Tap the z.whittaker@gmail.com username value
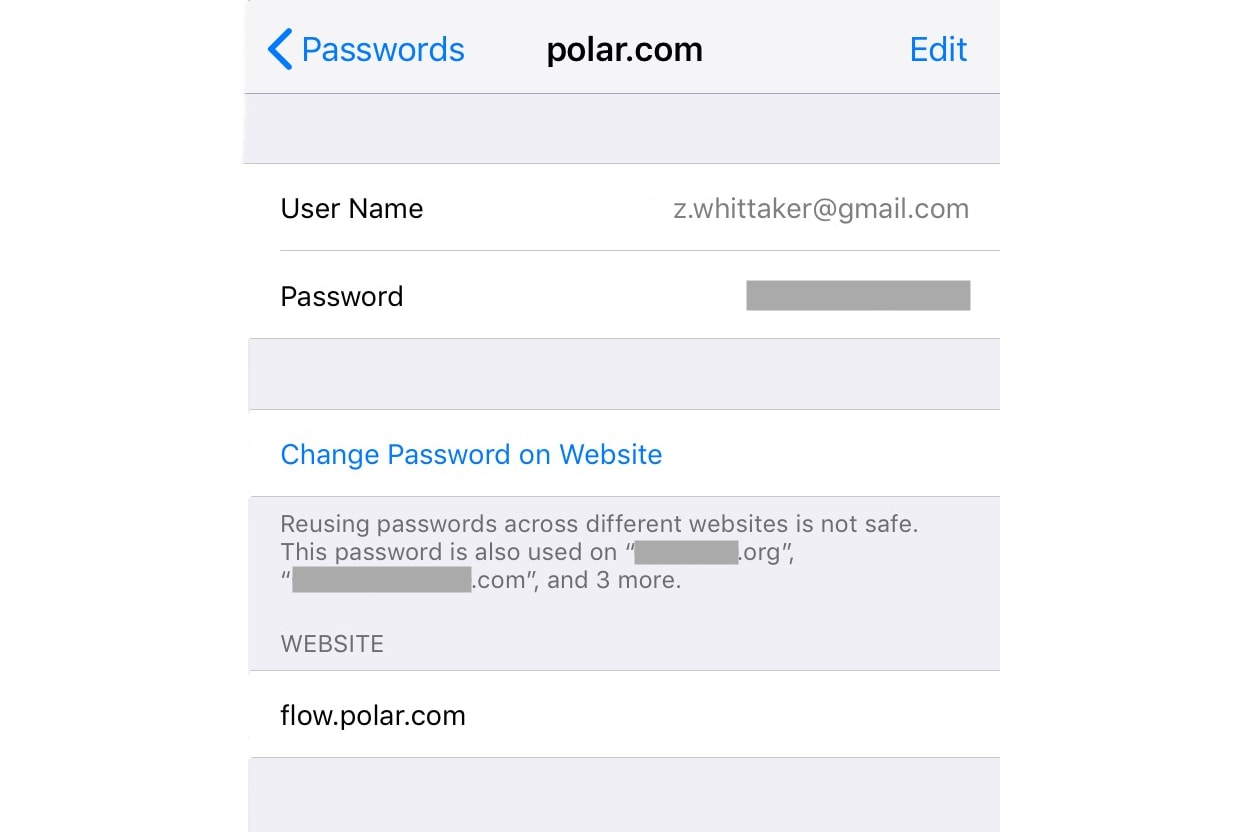 click(x=821, y=208)
